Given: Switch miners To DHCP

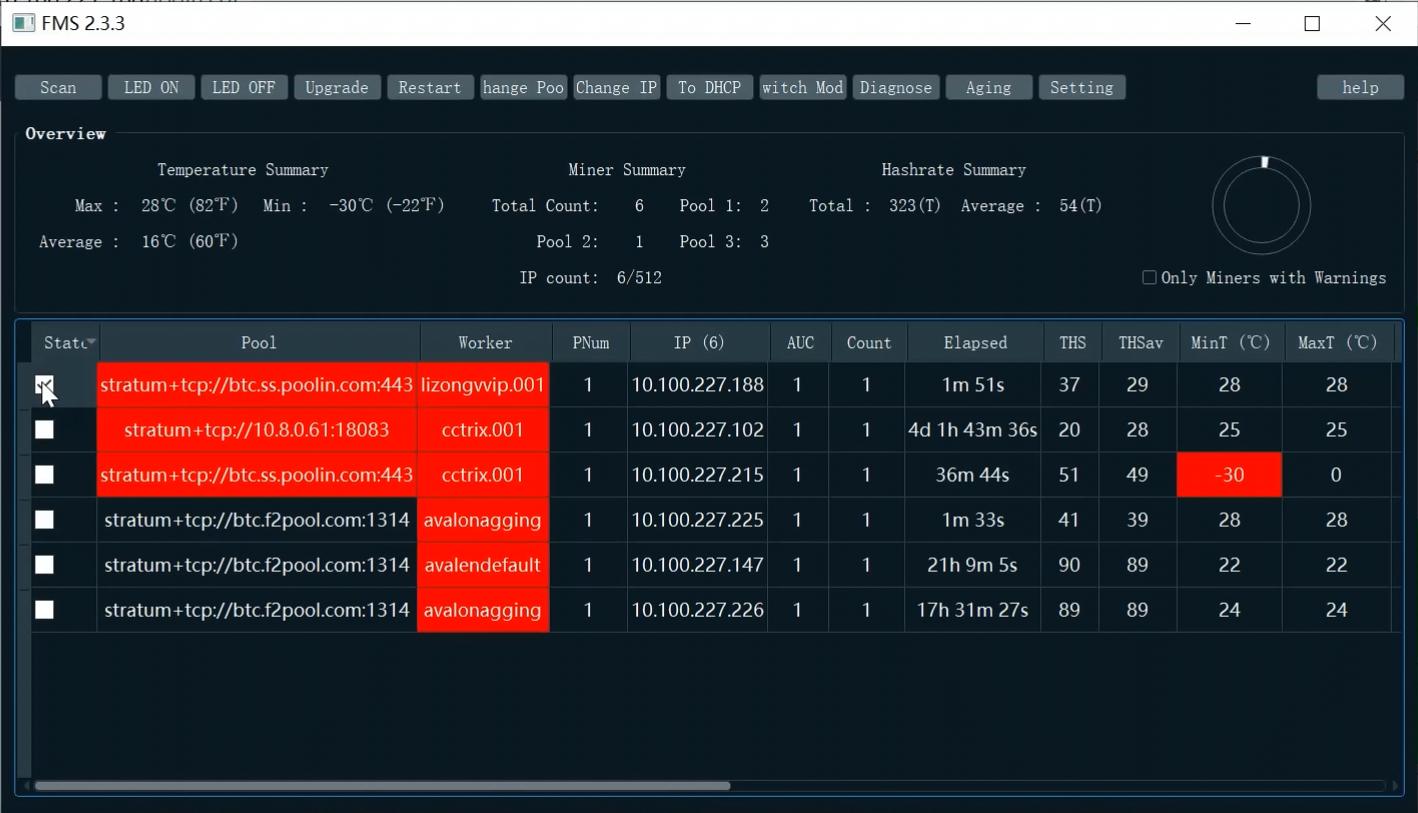Looking at the screenshot, I should [709, 87].
